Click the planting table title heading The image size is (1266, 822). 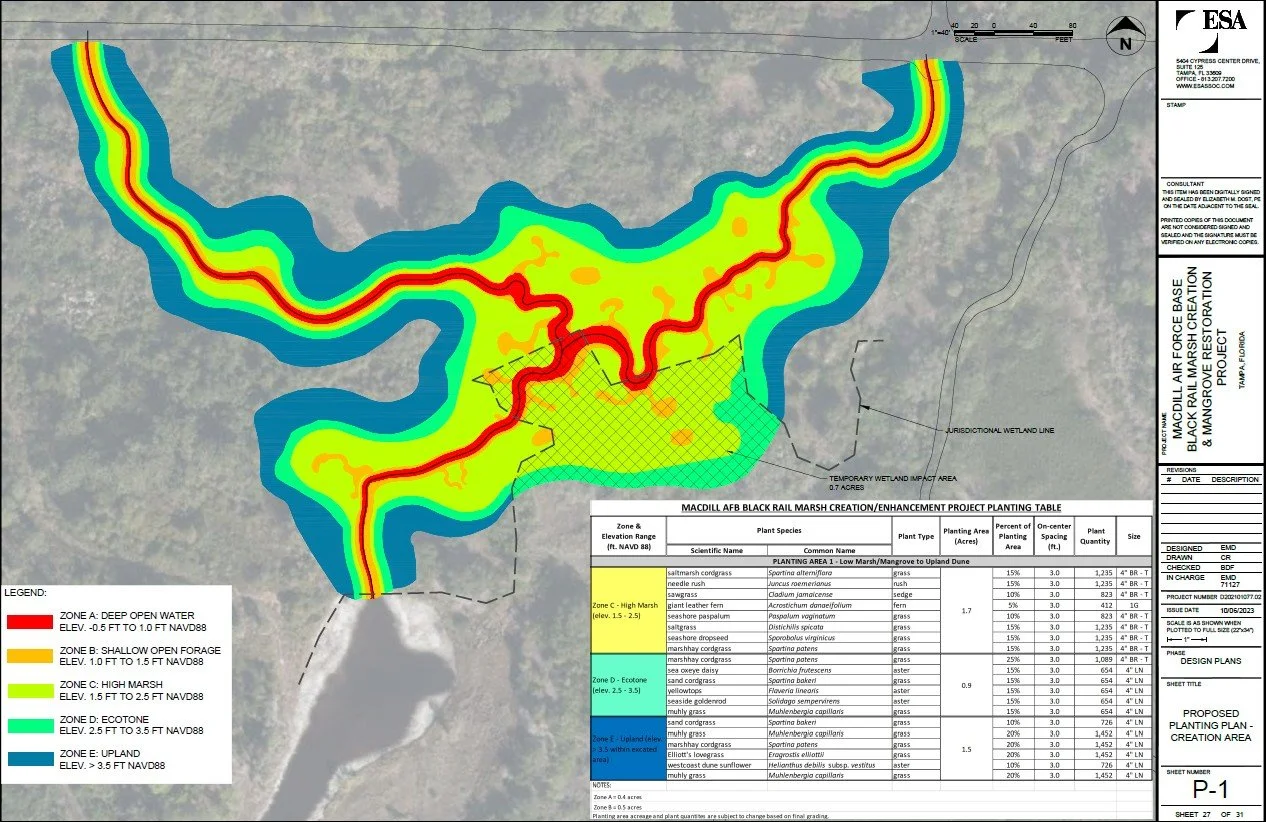[871, 508]
